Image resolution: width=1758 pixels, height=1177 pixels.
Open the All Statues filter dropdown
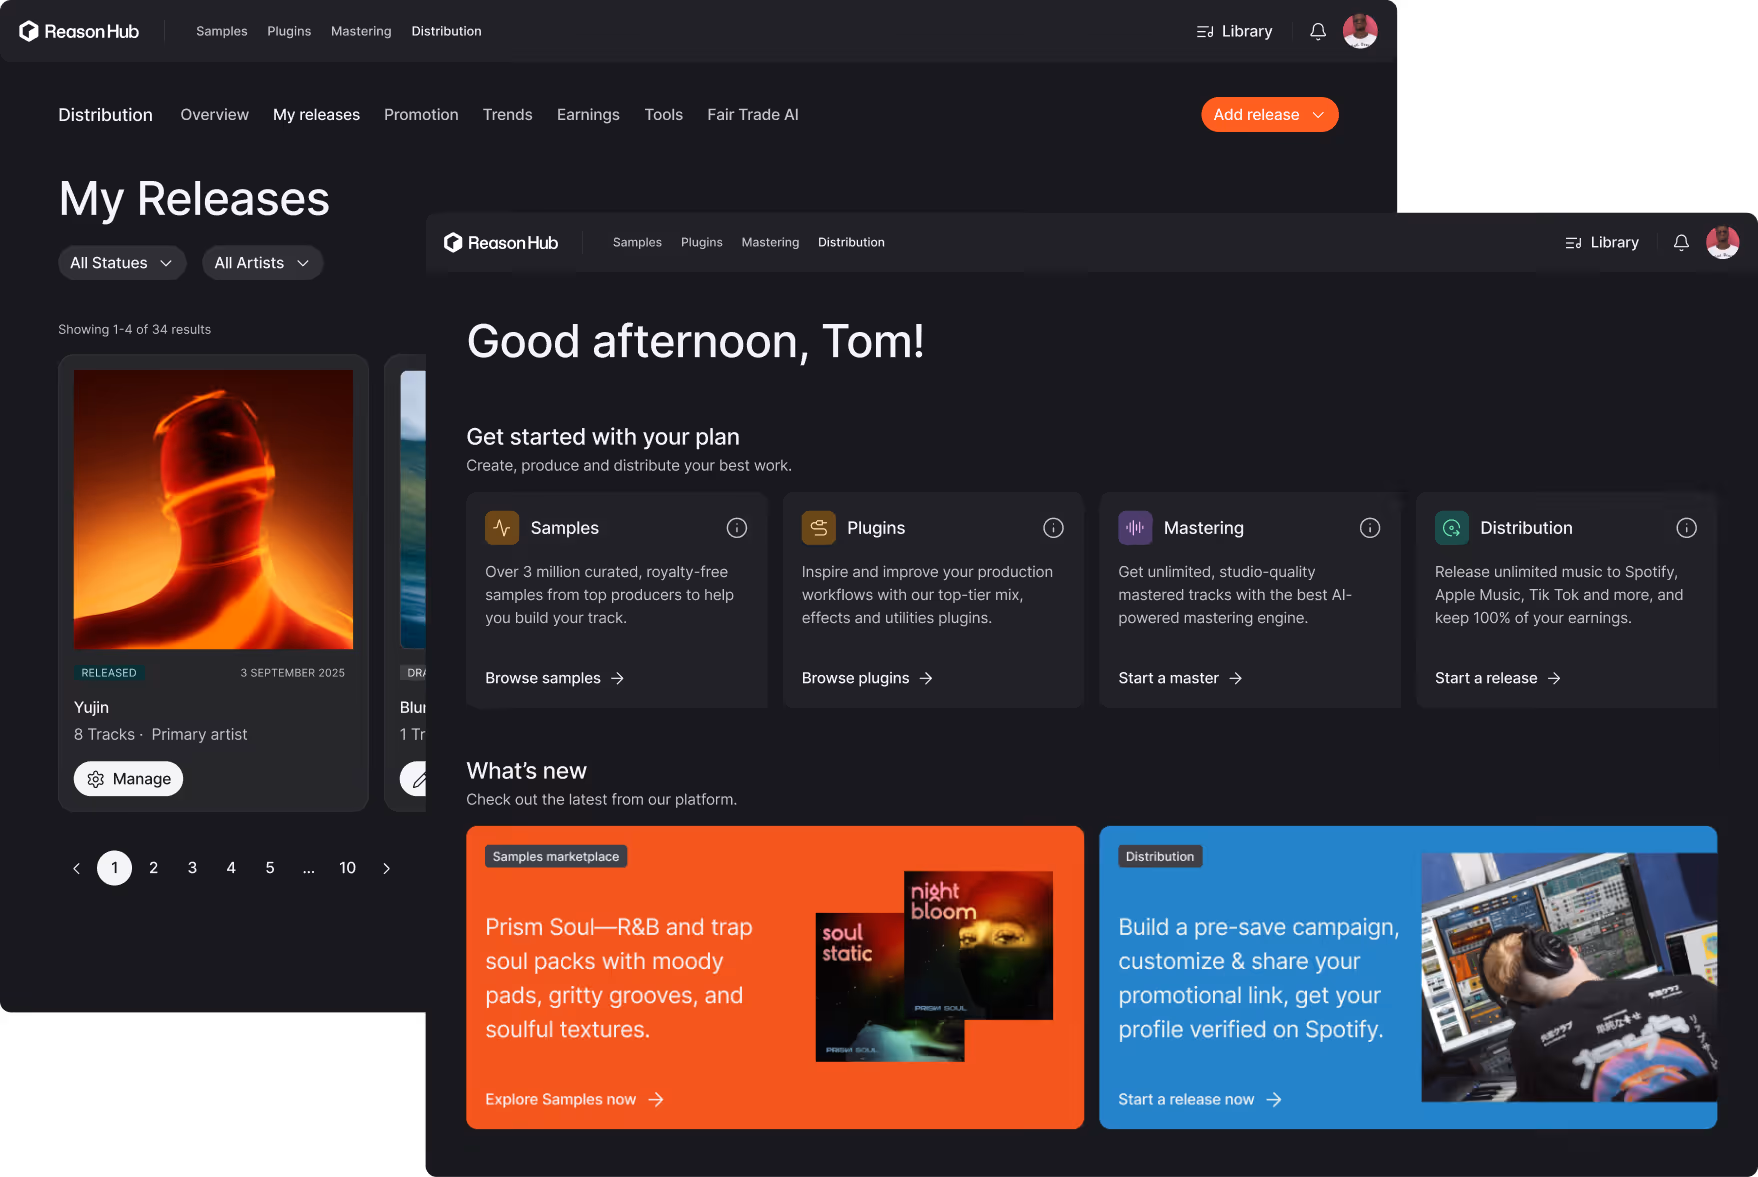(122, 263)
